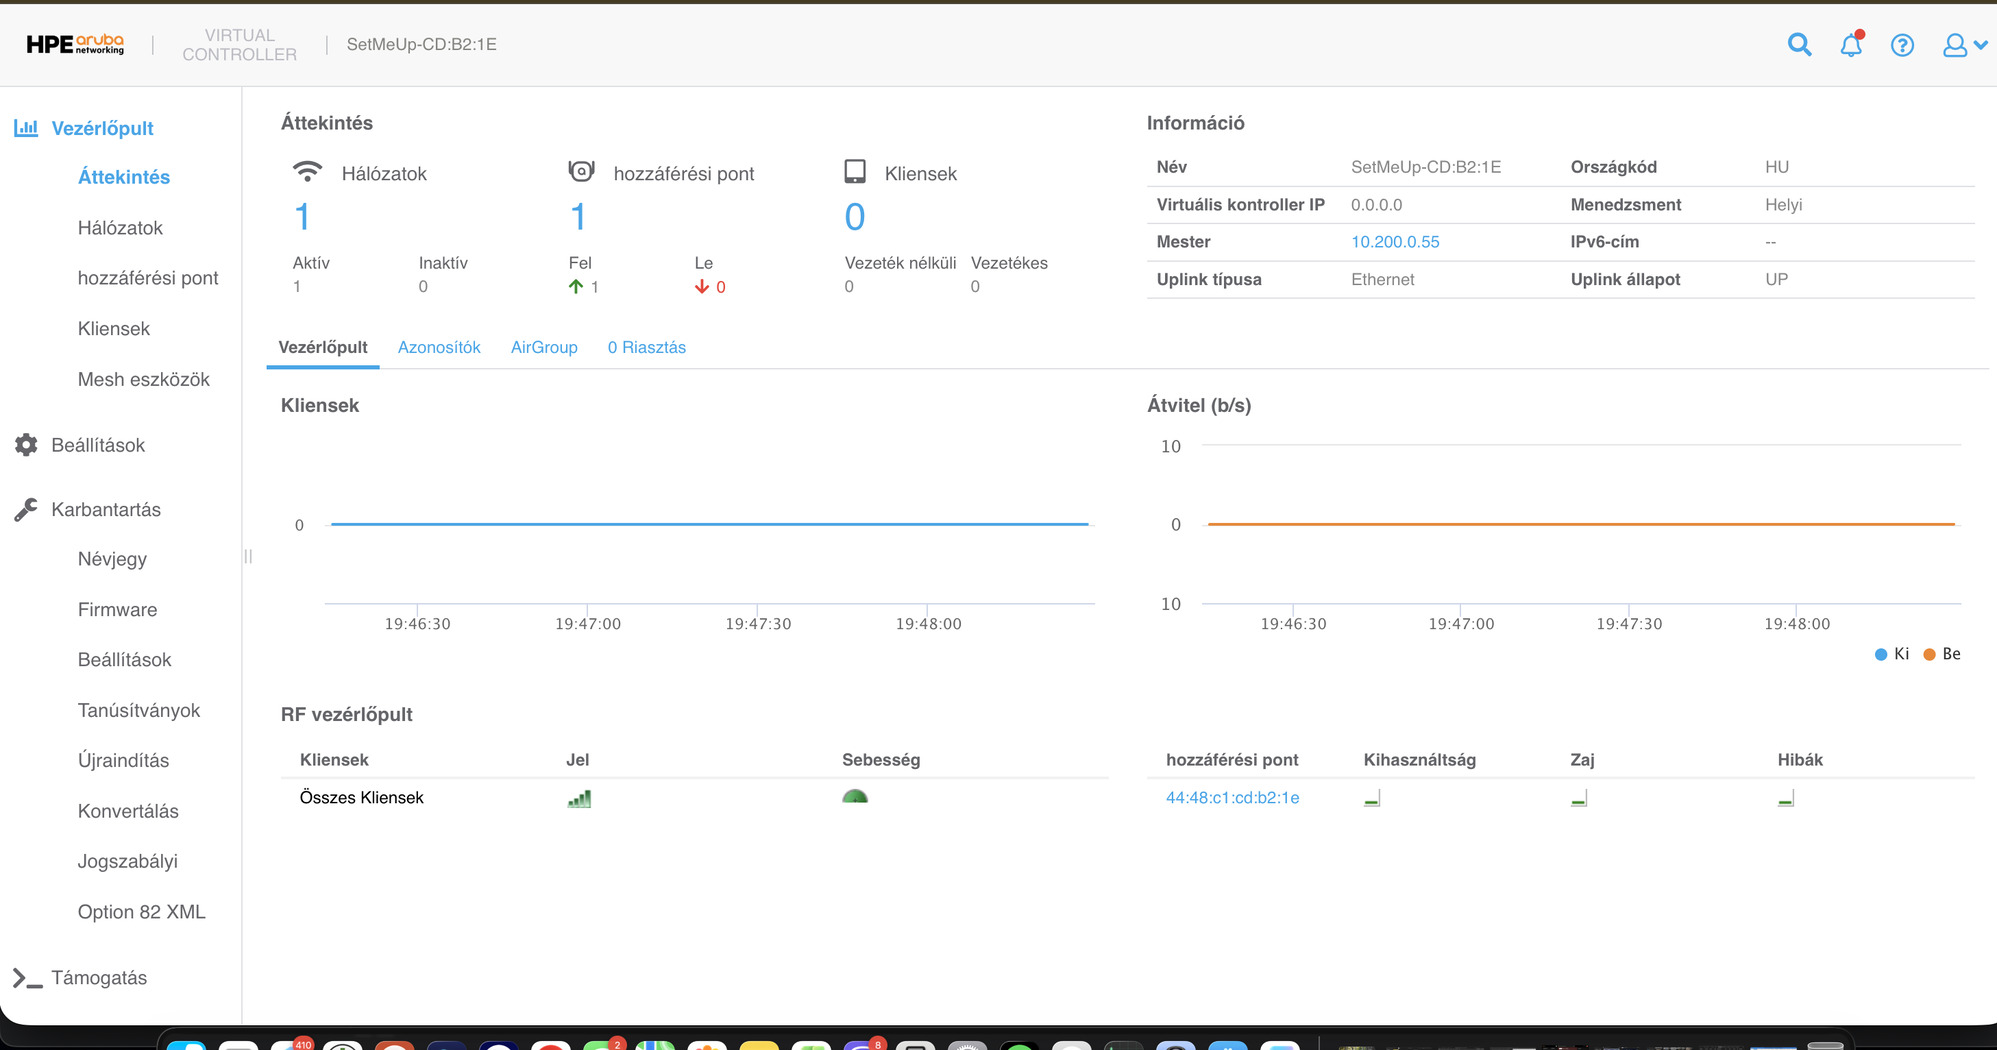Expand the Támogatás sidebar section

99,978
